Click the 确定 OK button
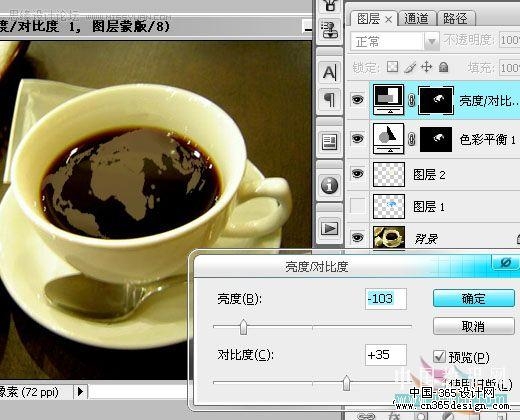Viewport: 520px width, 420px height. (473, 298)
